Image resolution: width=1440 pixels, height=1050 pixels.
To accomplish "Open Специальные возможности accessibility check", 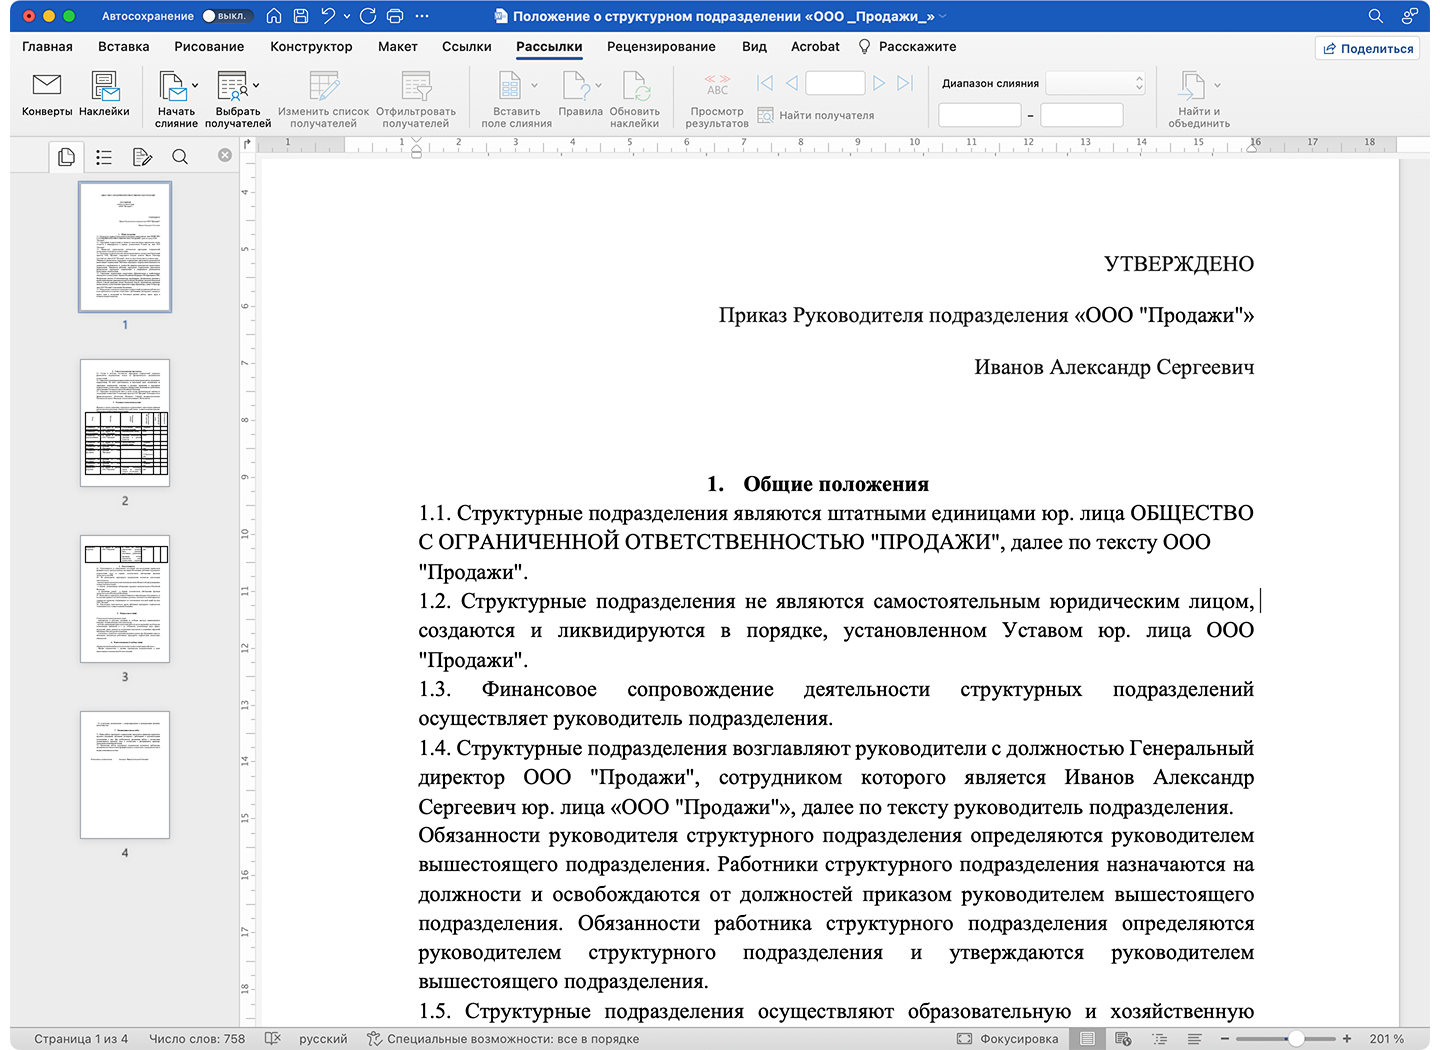I will tap(503, 1039).
